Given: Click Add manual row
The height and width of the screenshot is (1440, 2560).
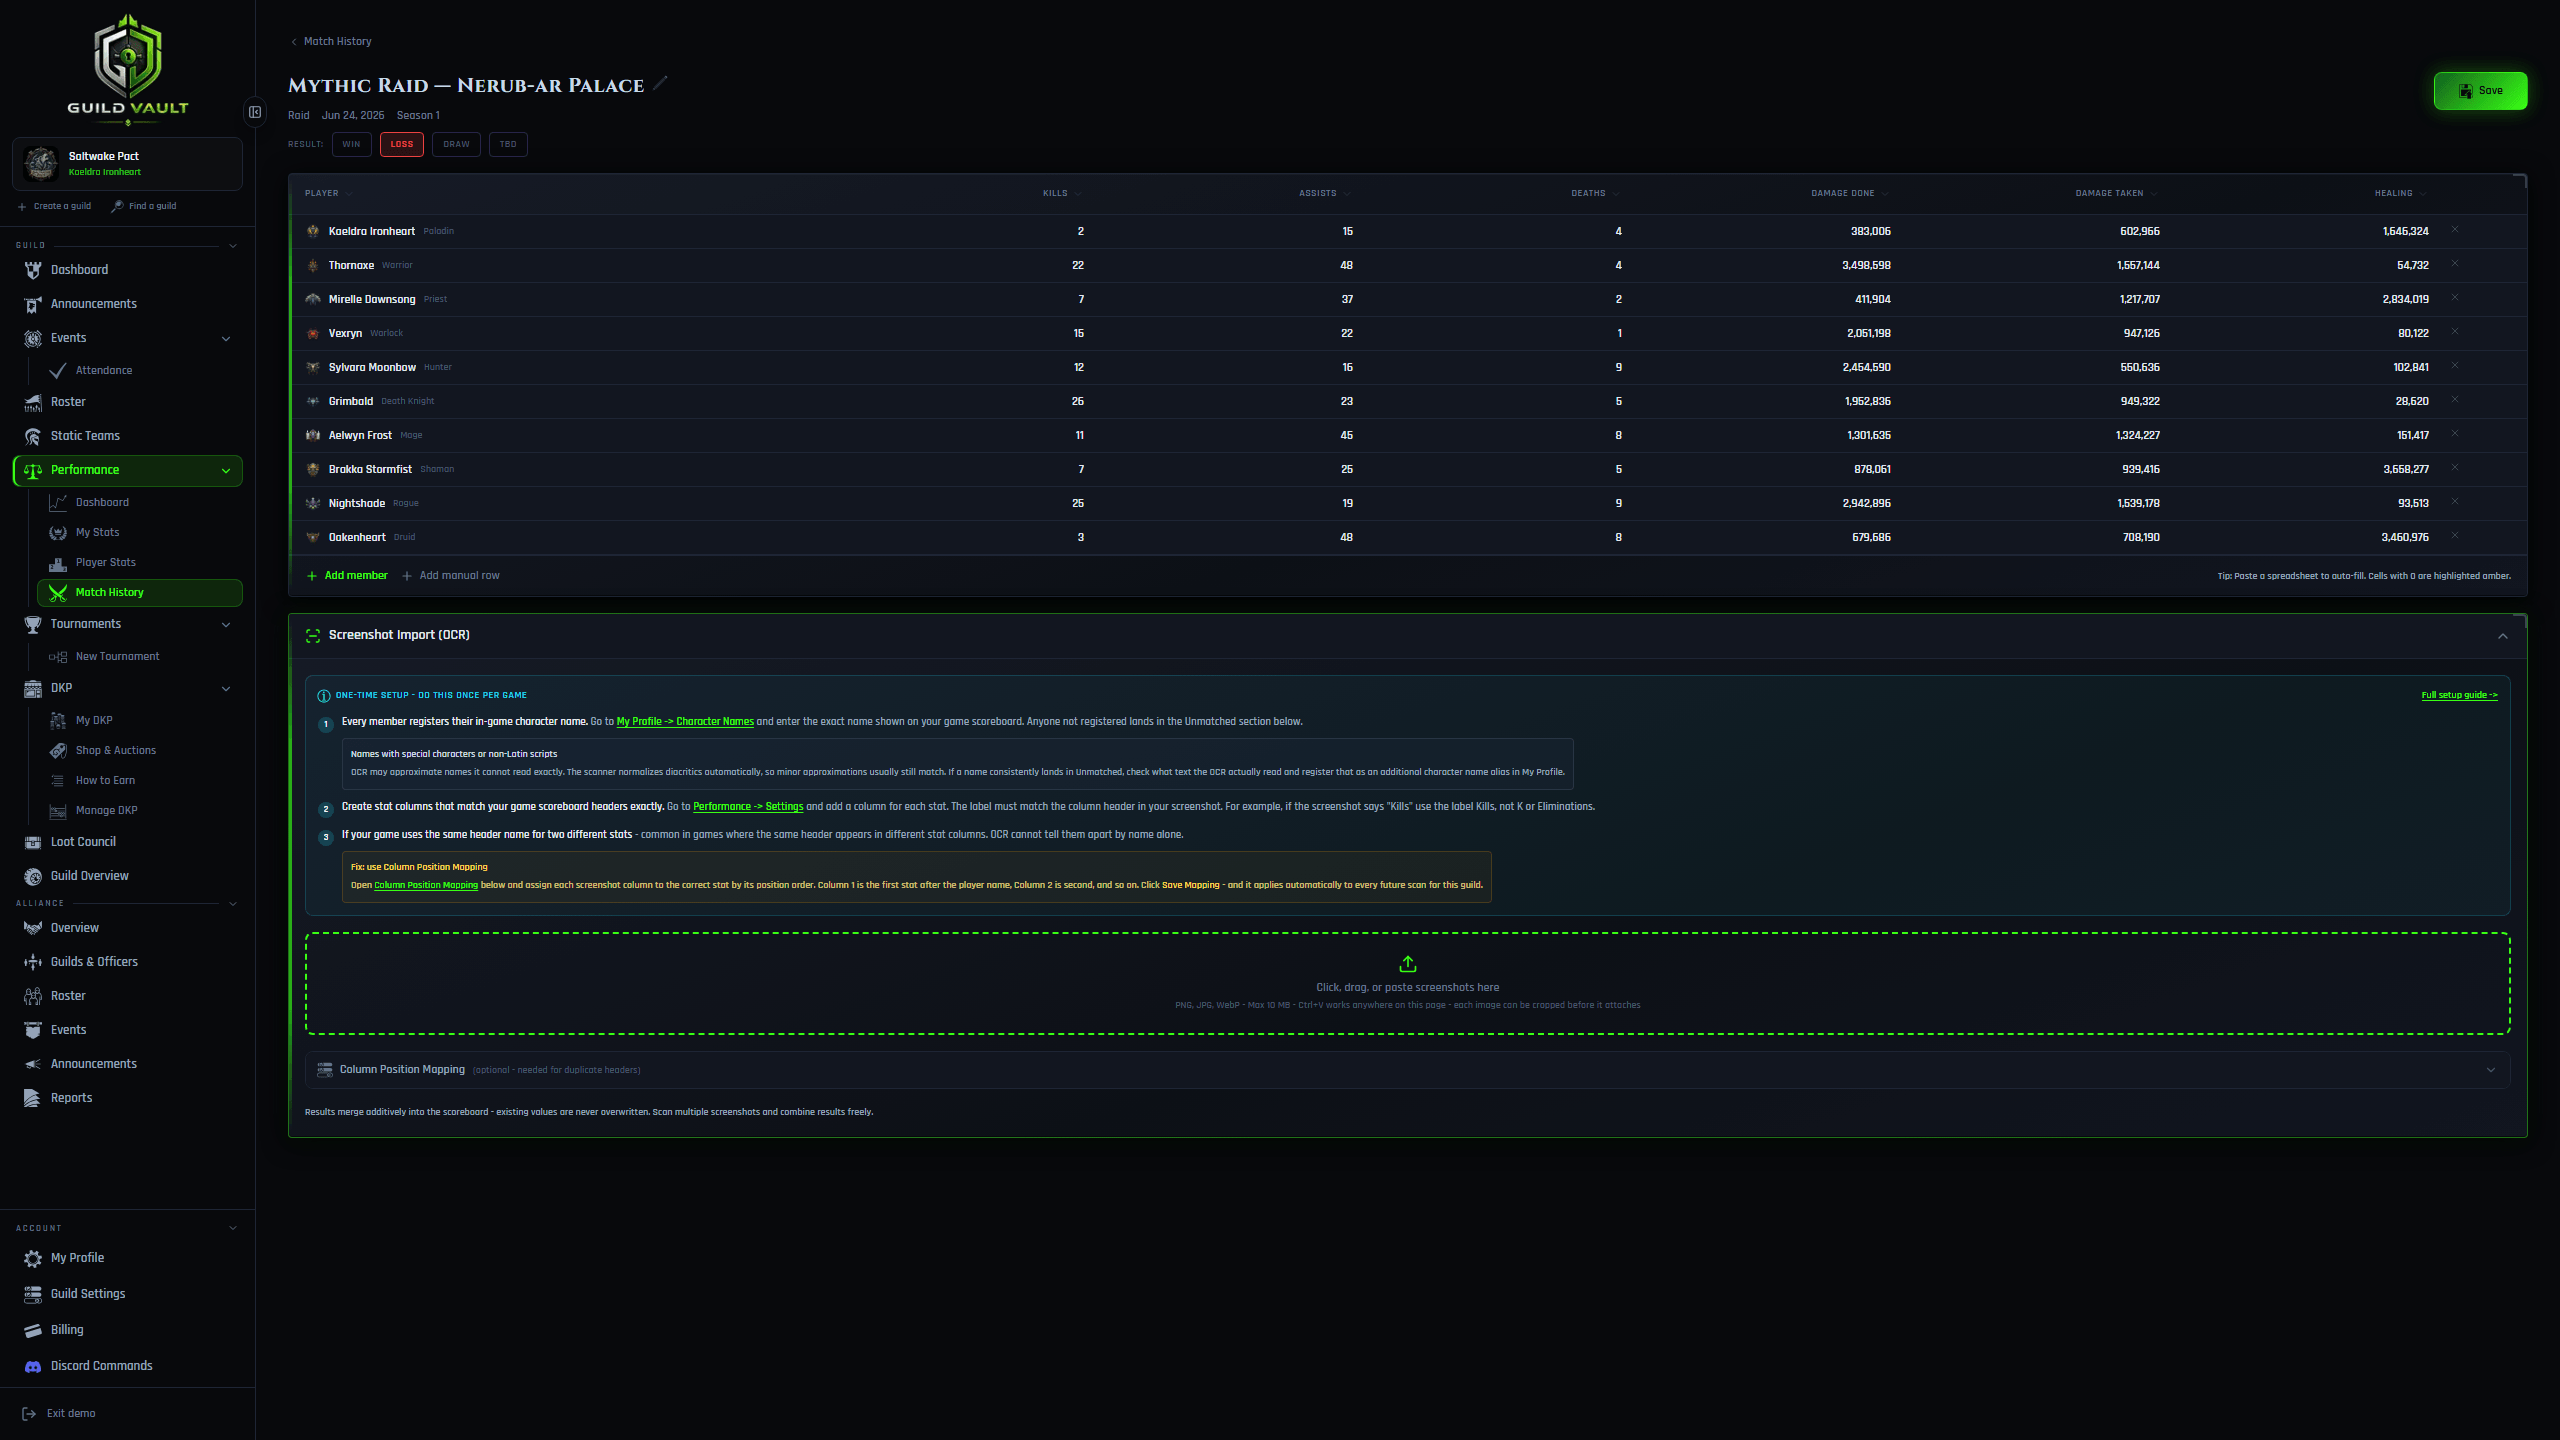Looking at the screenshot, I should pos(451,576).
